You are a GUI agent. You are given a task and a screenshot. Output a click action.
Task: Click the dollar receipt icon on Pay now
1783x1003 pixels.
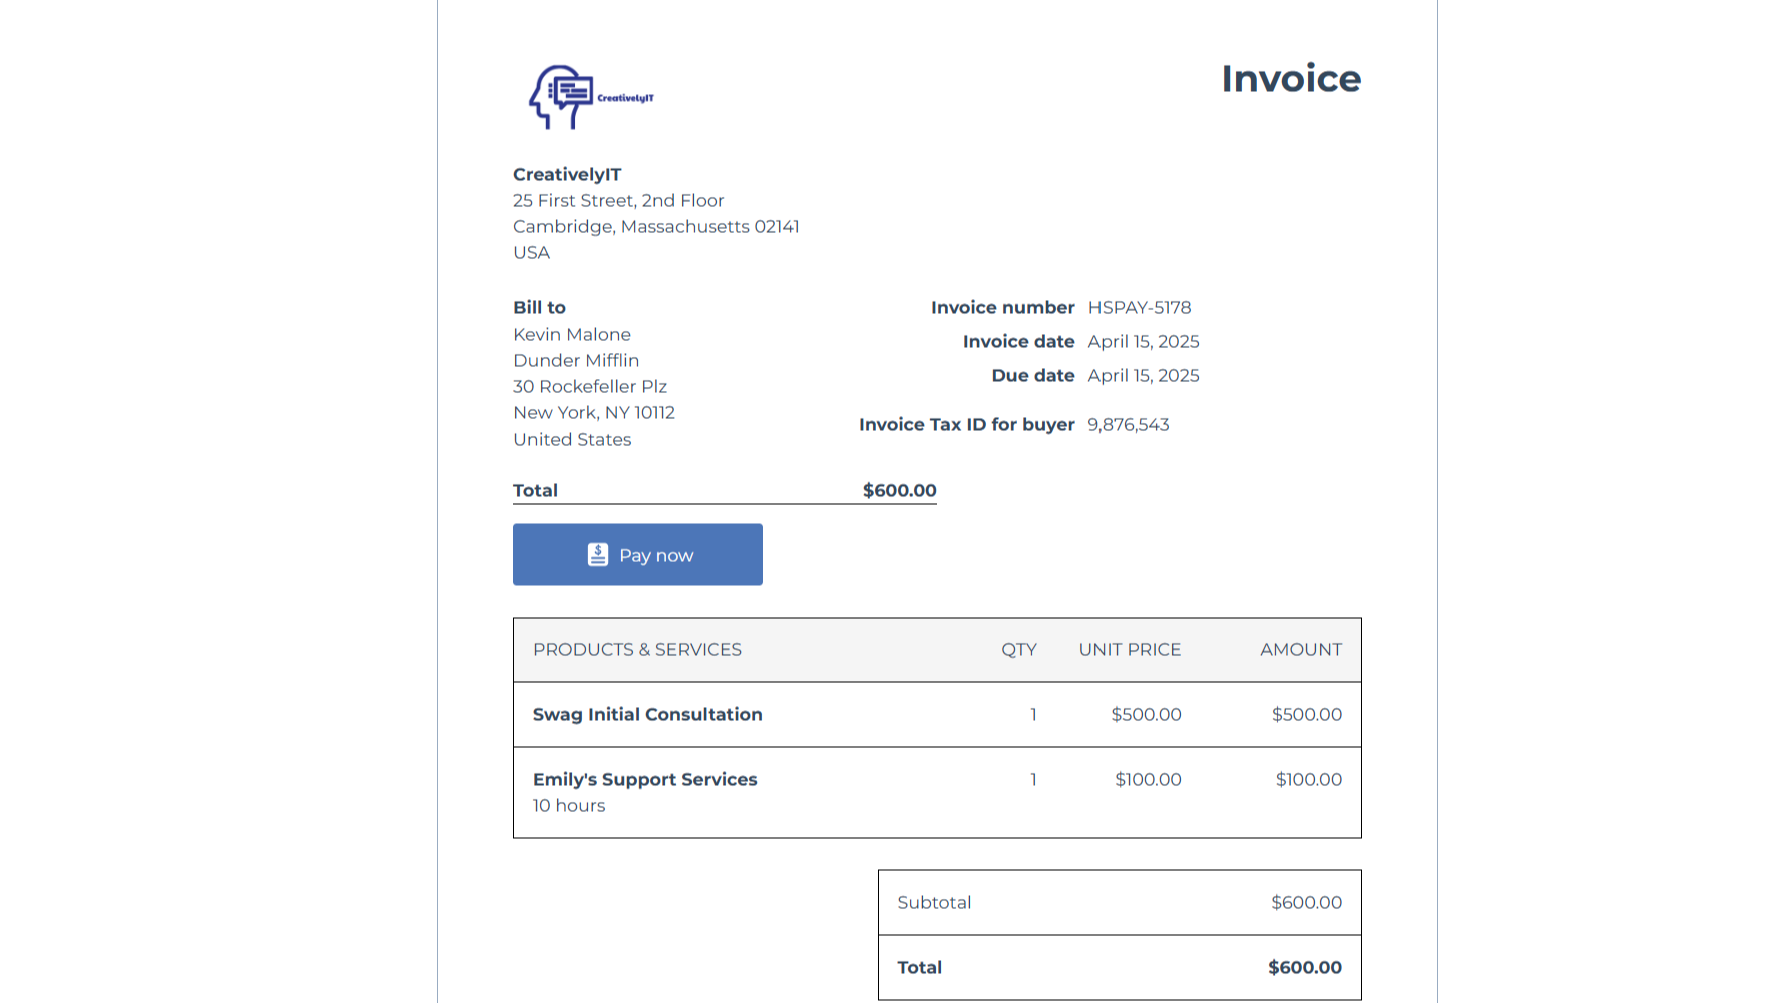point(597,555)
